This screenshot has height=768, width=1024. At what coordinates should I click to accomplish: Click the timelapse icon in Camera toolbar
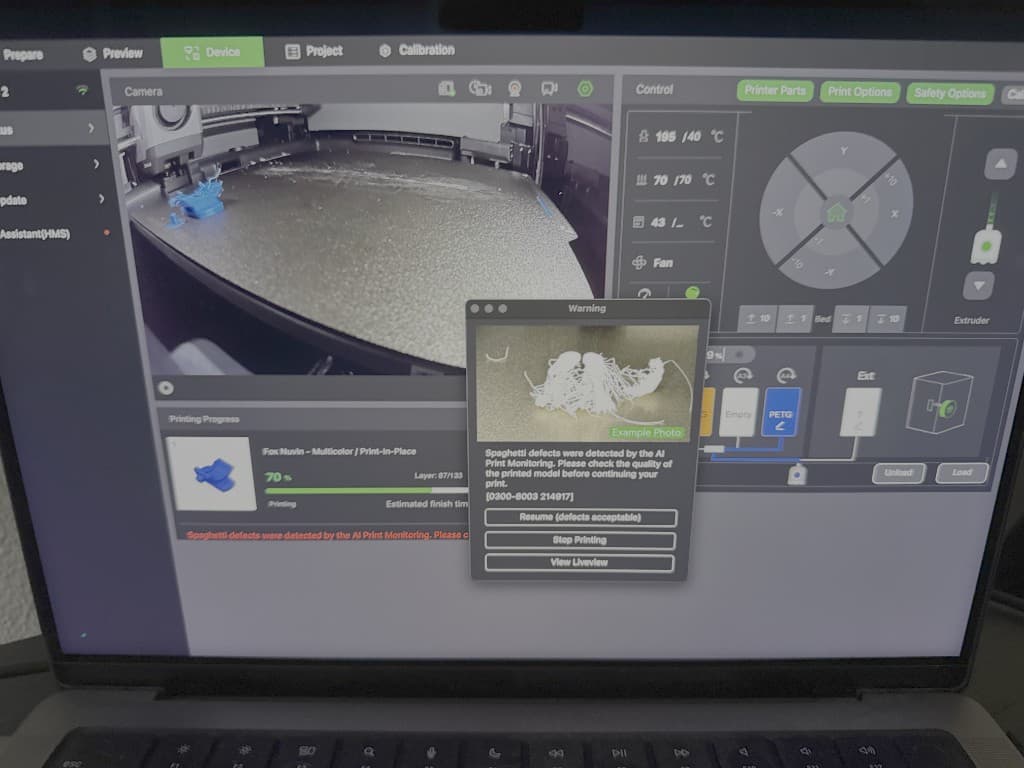point(480,88)
